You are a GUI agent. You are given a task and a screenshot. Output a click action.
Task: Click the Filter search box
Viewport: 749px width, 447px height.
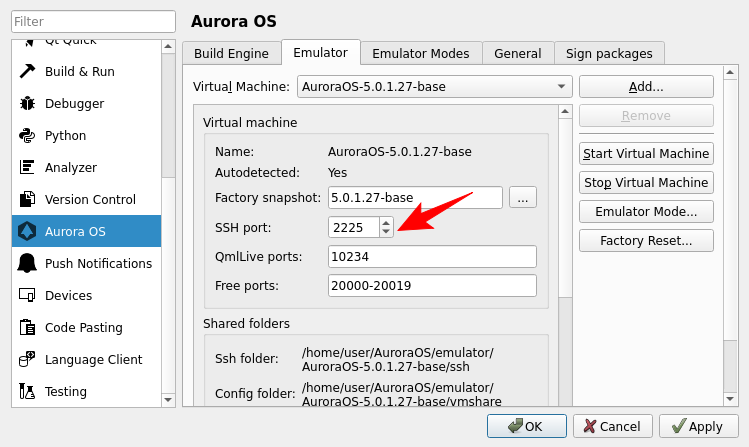point(93,20)
